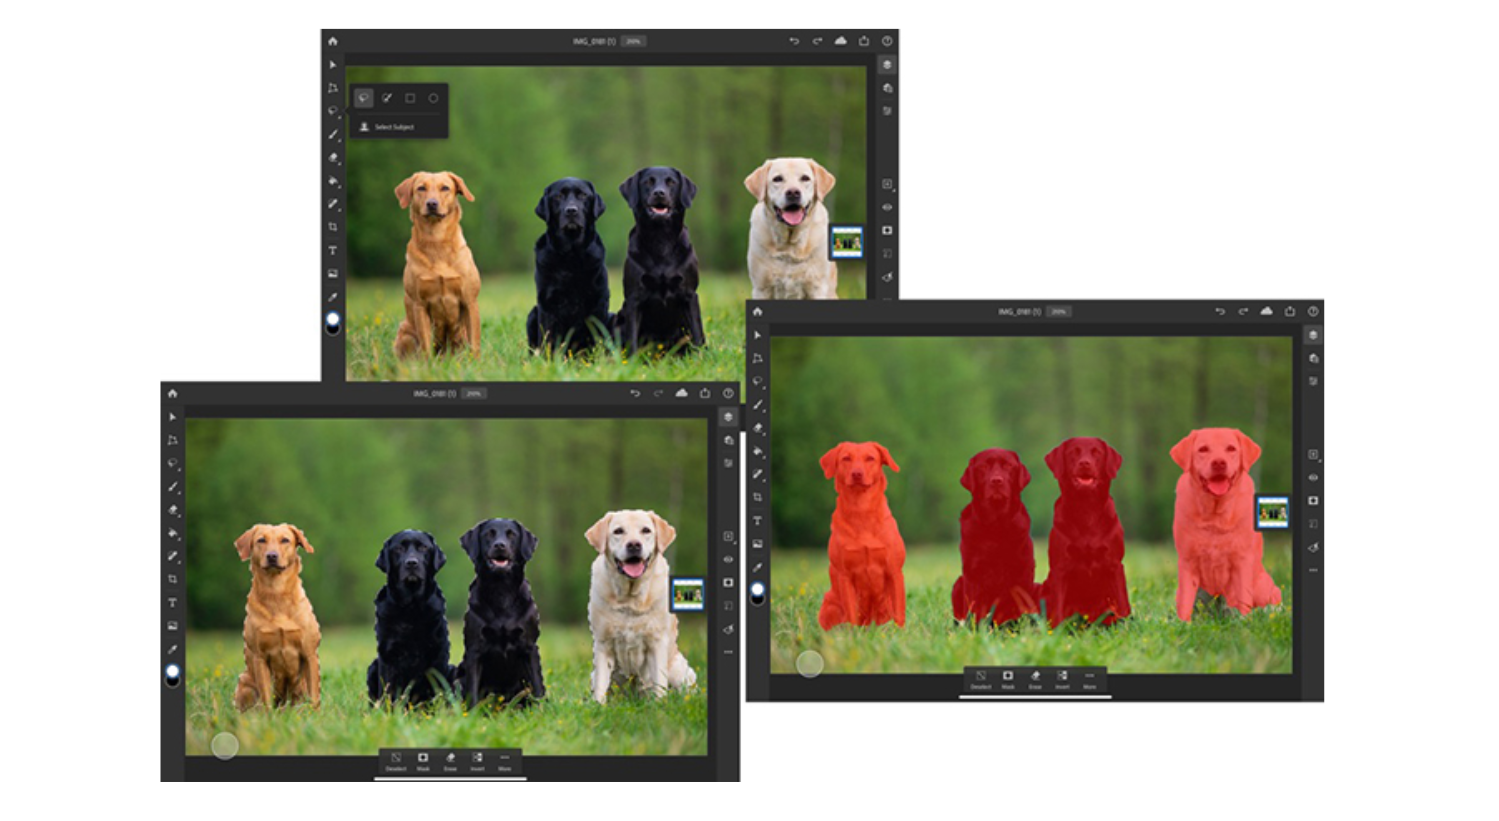Select the Brush tool in the red-overlay window
1499x821 pixels.
coord(758,404)
